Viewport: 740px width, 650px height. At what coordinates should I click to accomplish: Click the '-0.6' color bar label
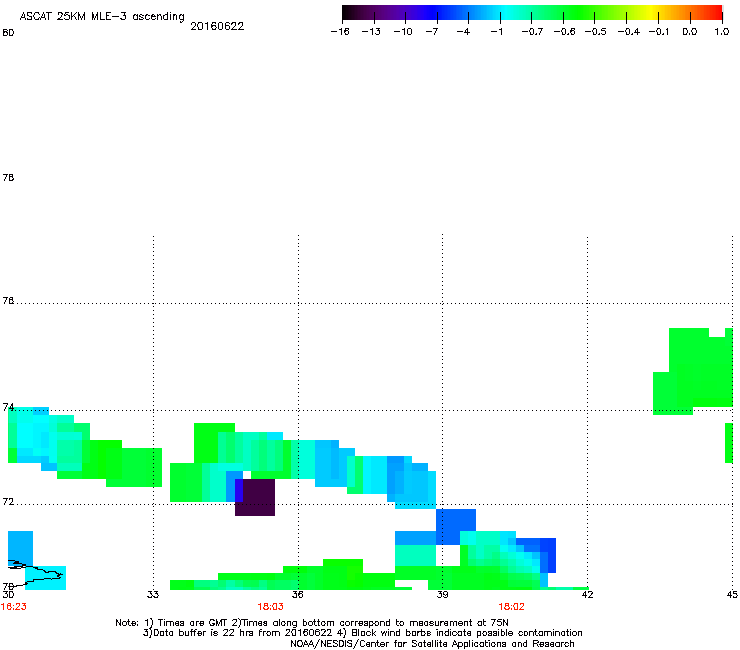pyautogui.click(x=564, y=32)
